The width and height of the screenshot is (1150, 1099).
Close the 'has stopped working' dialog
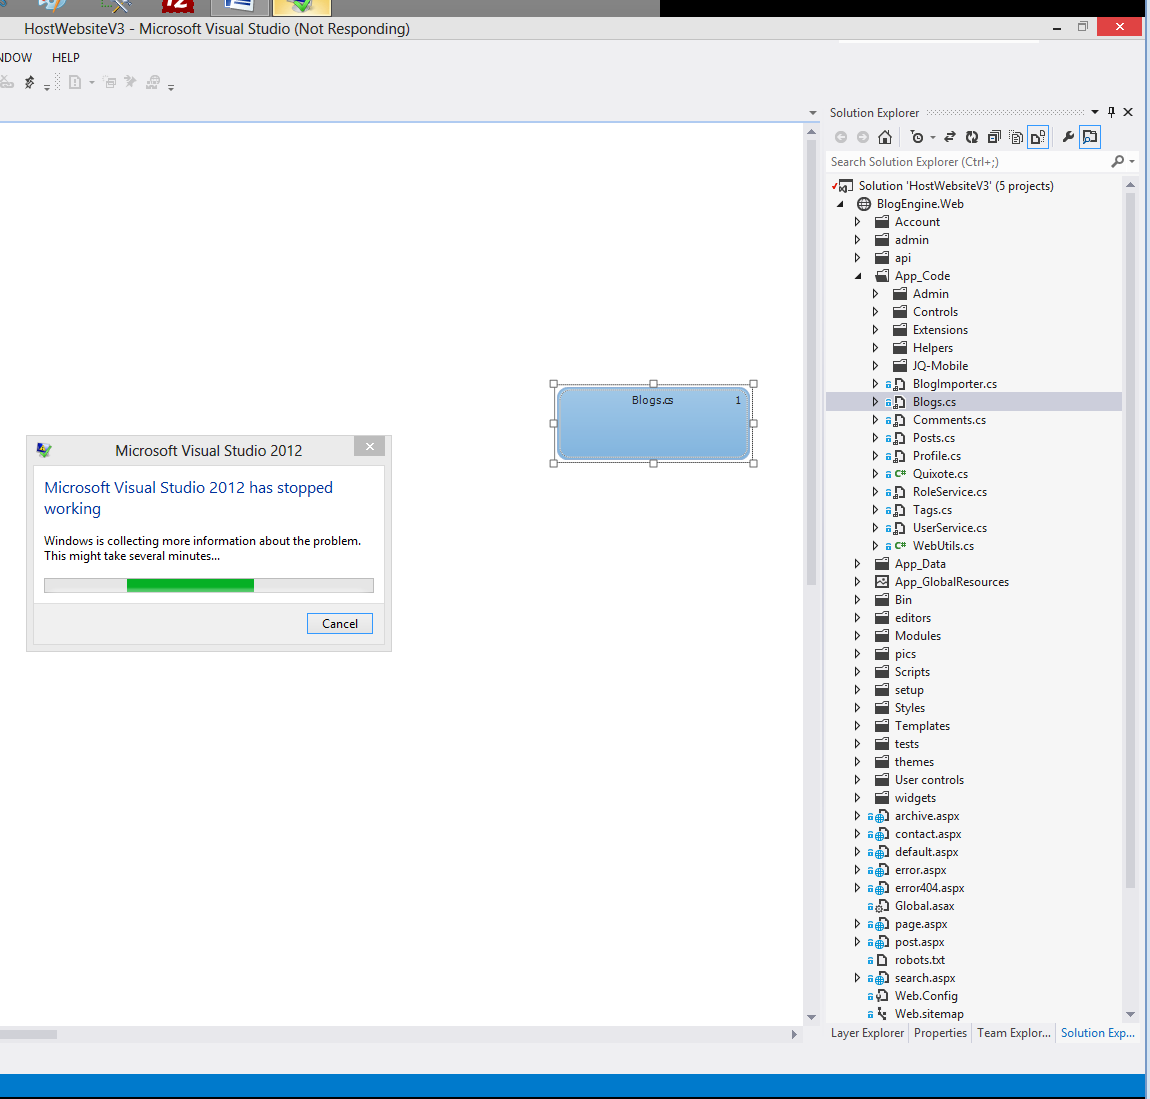370,446
